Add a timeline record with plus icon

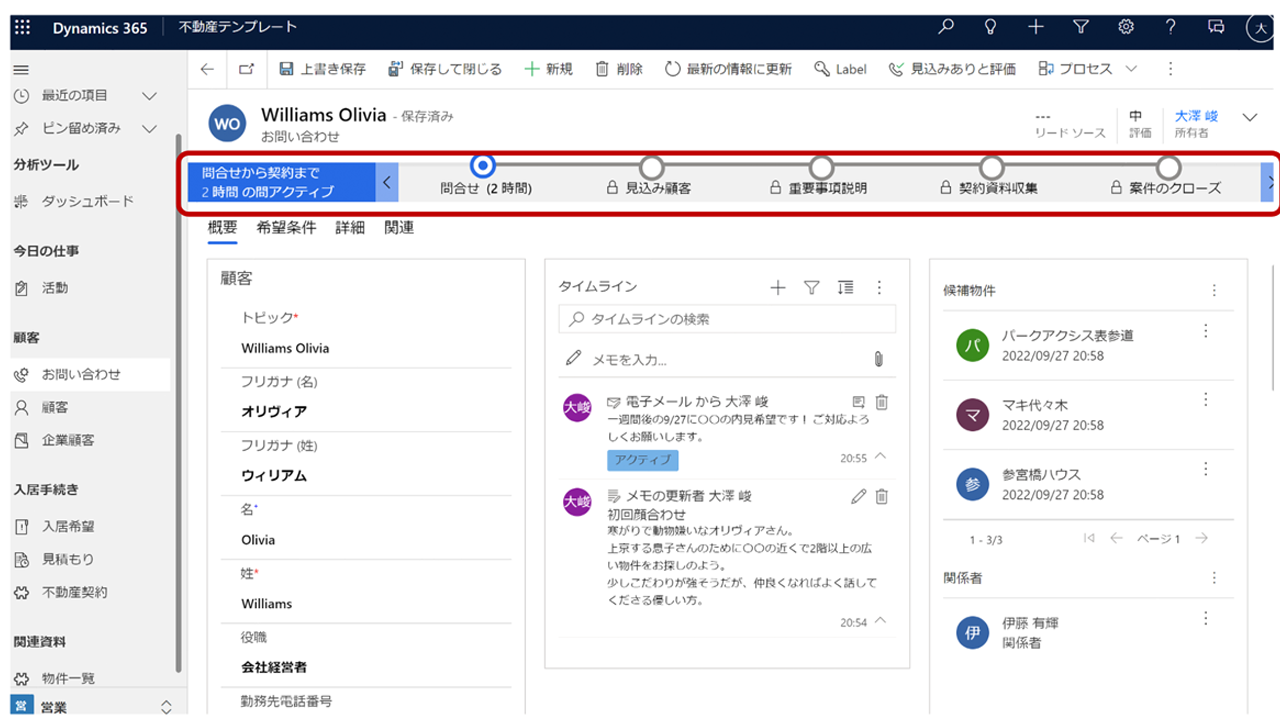click(x=777, y=288)
